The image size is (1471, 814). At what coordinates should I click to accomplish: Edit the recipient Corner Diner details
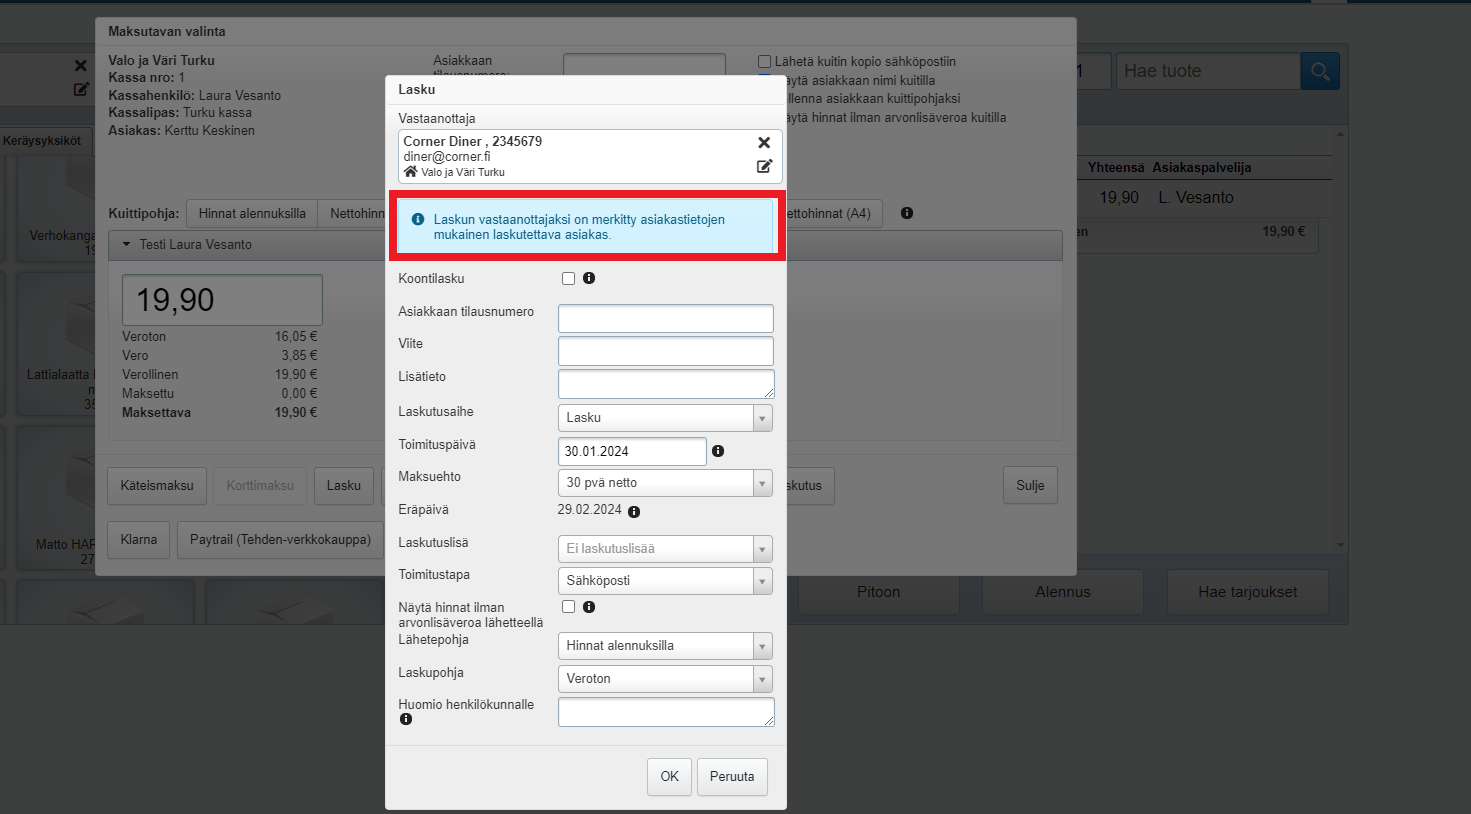tap(764, 166)
